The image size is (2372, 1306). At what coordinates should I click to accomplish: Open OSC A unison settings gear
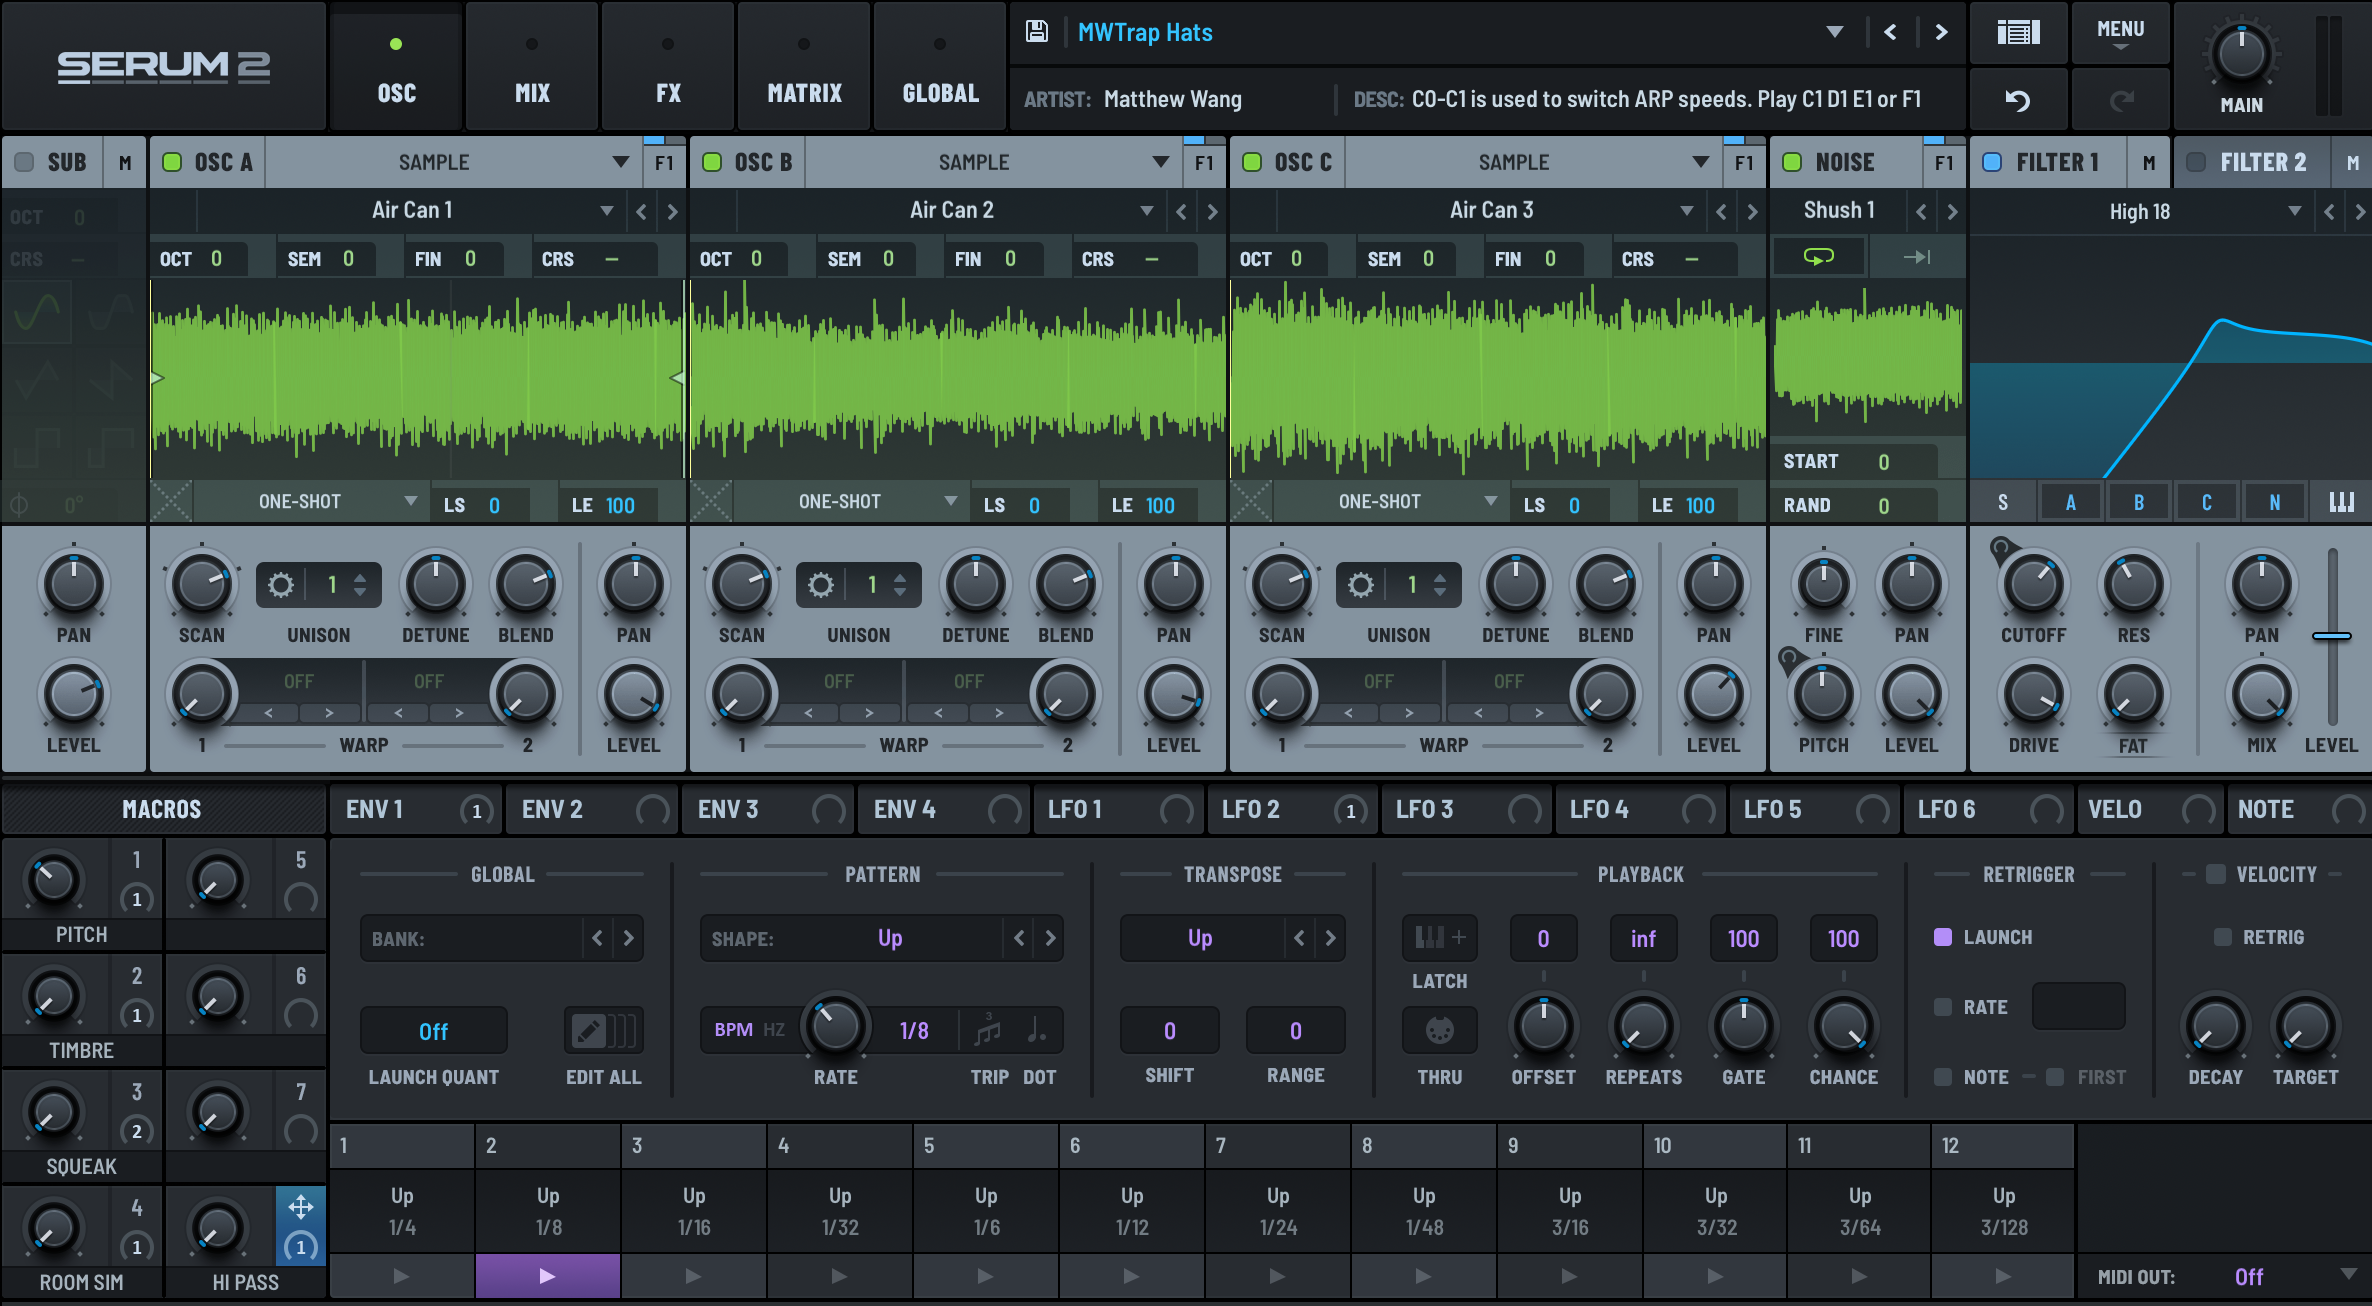(281, 585)
